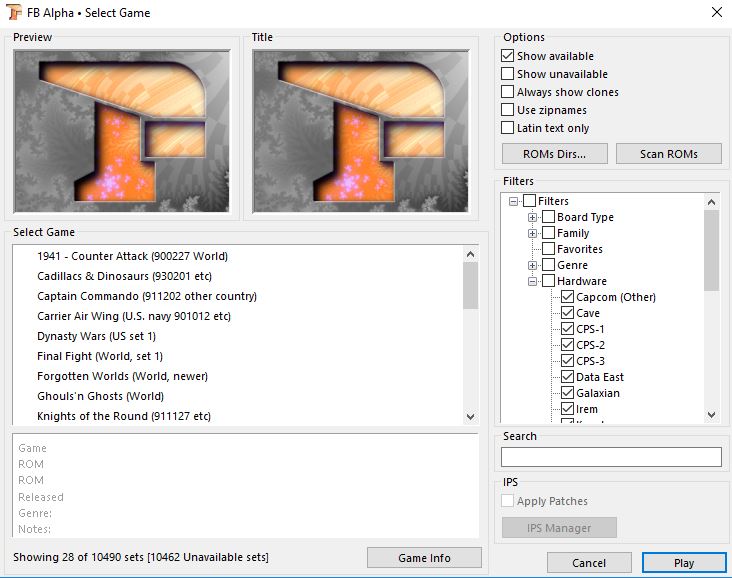
Task: Toggle the Favorites filter checkbox
Action: (549, 249)
